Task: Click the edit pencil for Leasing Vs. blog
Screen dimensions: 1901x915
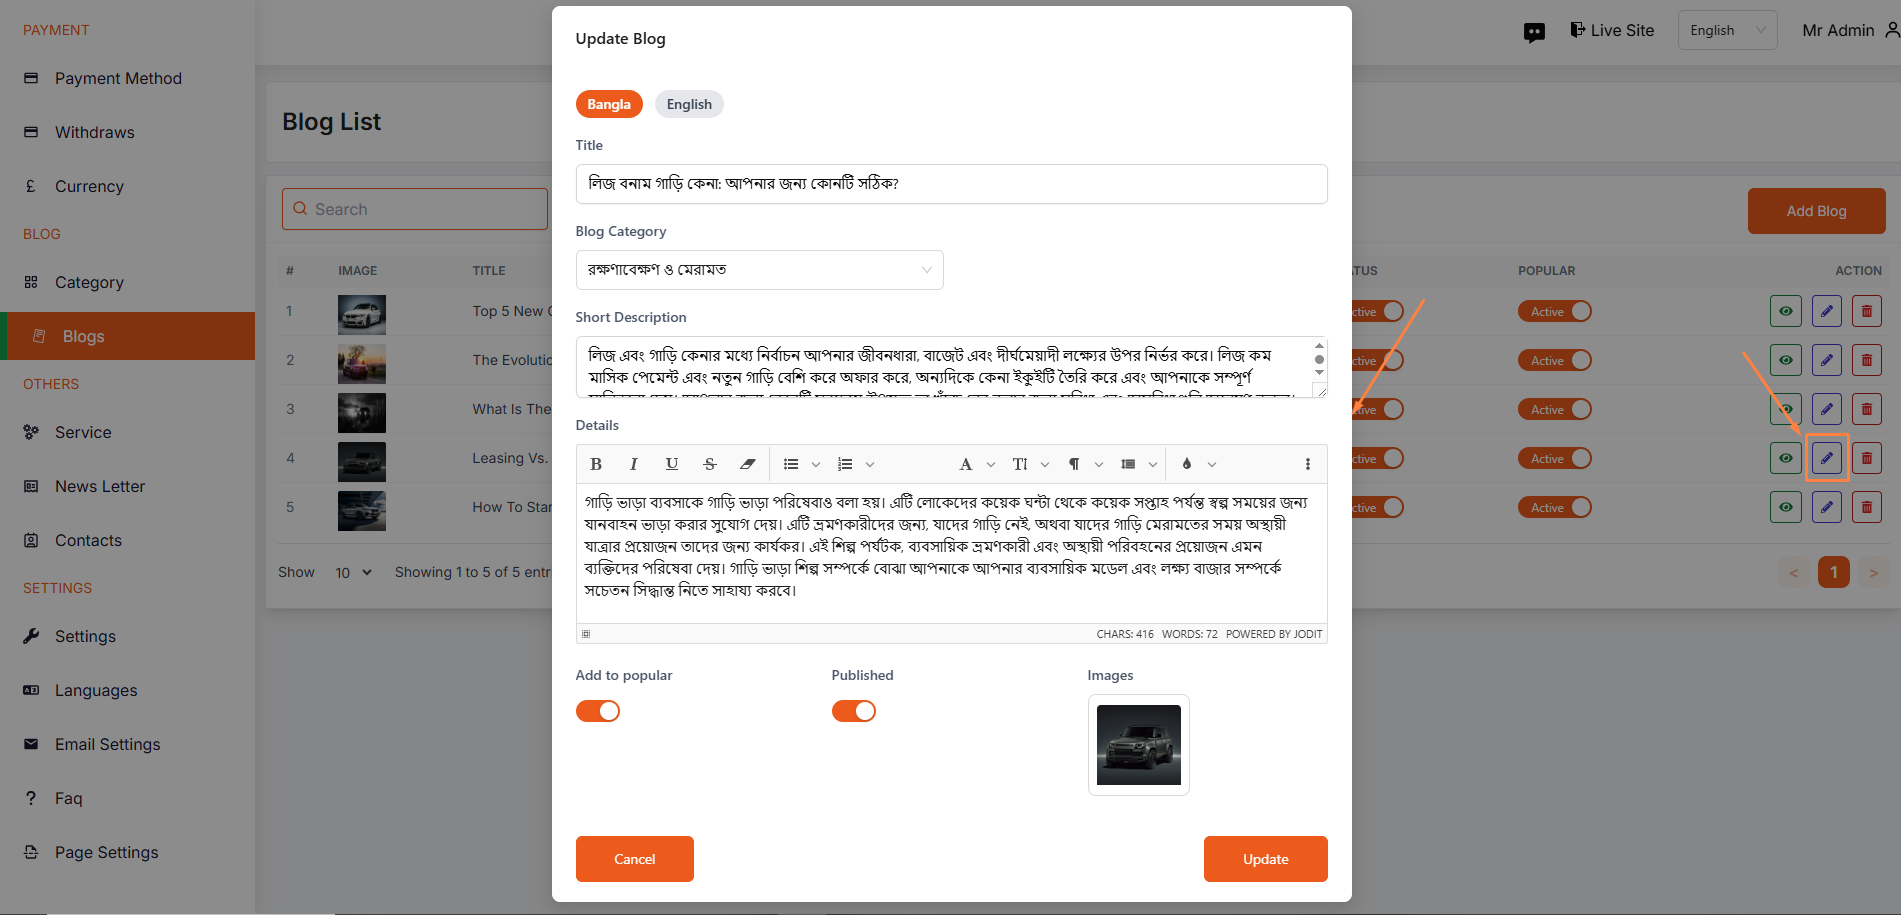Action: point(1826,458)
